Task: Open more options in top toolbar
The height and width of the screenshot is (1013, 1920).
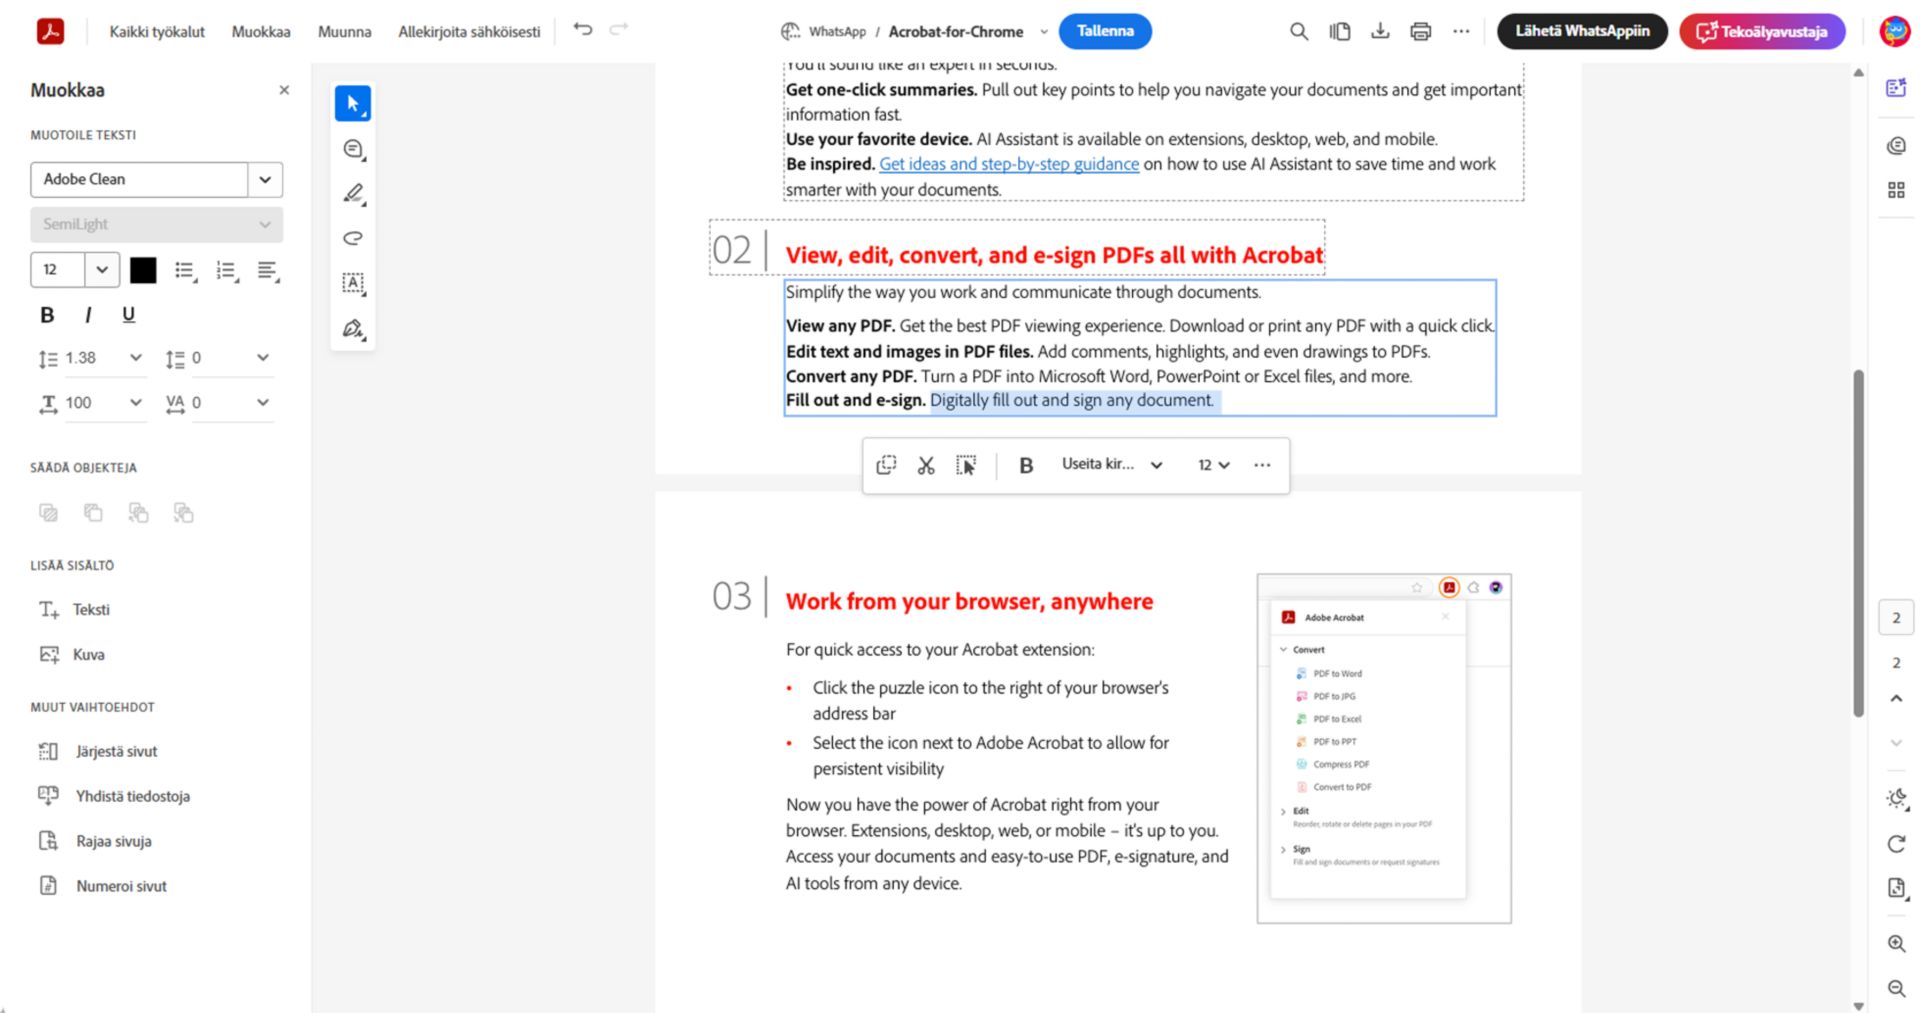Action: point(1461,31)
